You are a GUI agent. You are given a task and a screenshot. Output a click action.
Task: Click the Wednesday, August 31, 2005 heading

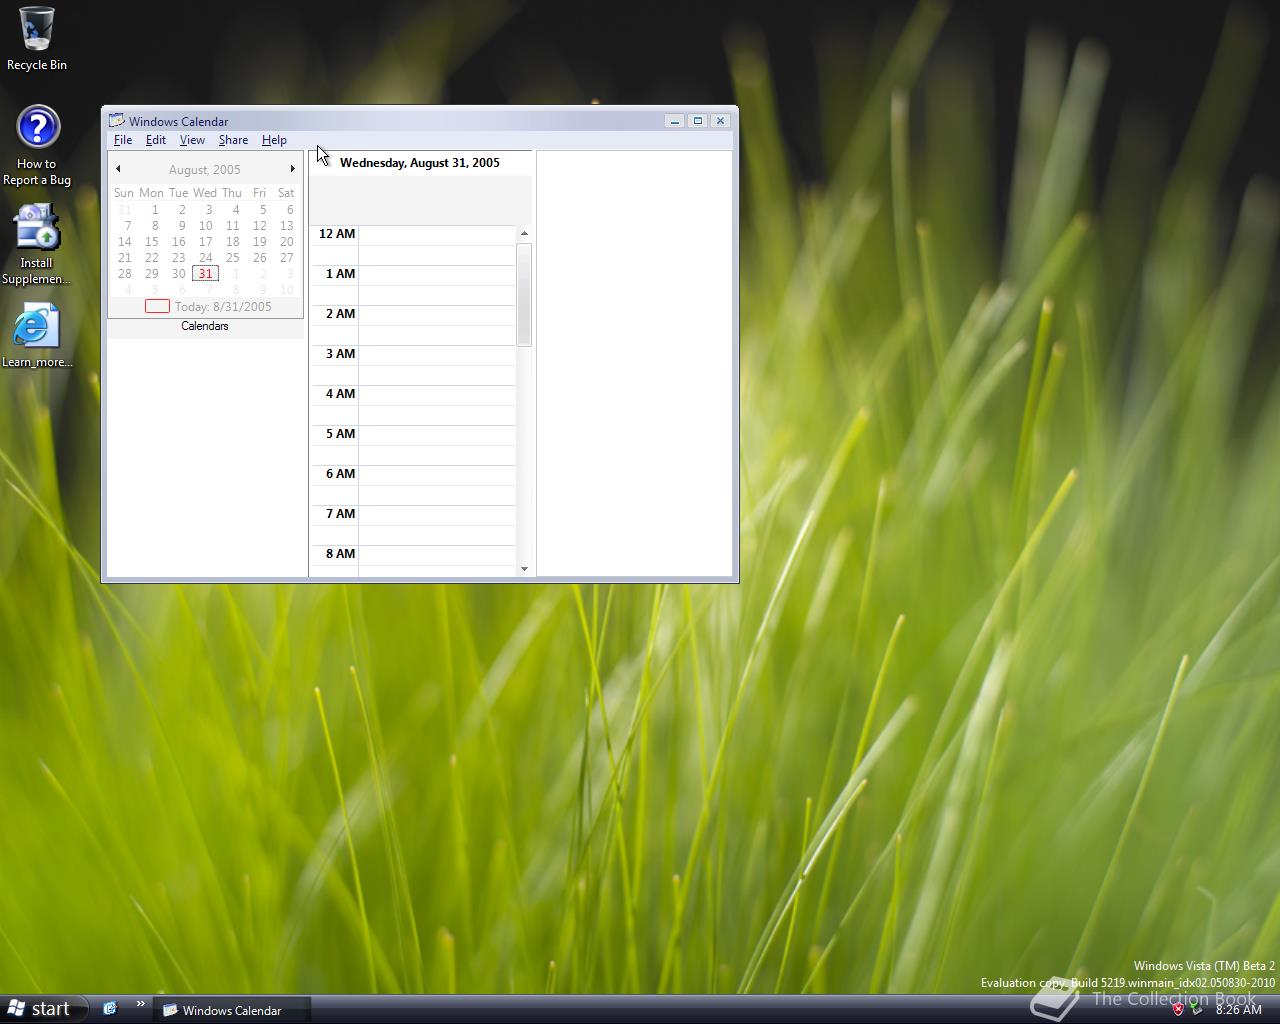coord(420,163)
